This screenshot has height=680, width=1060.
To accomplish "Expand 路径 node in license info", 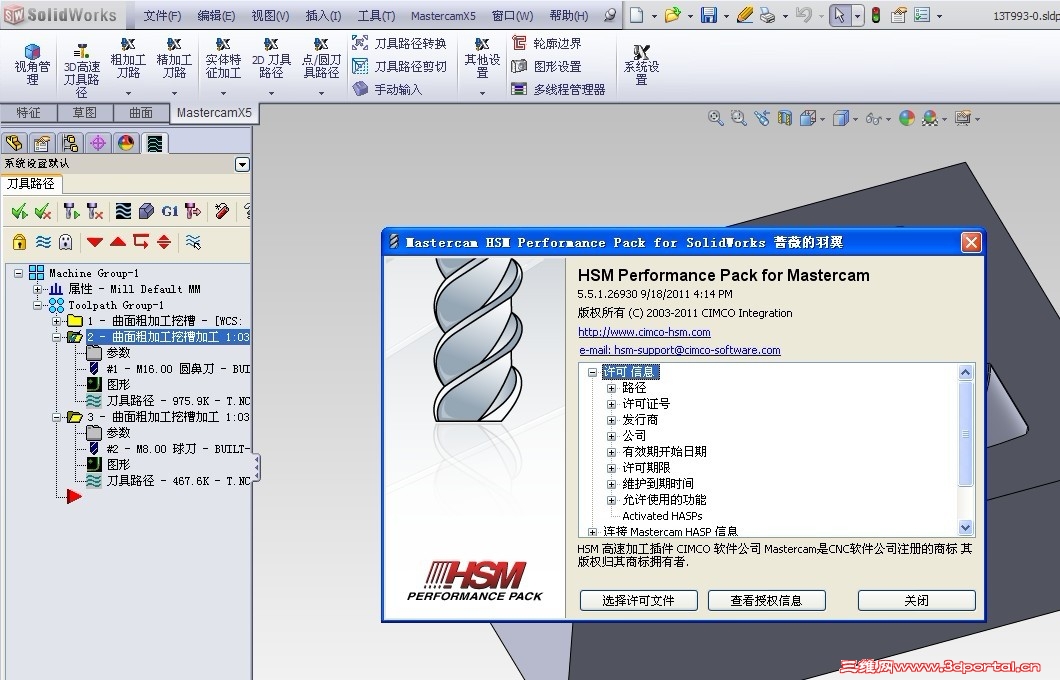I will tap(611, 388).
